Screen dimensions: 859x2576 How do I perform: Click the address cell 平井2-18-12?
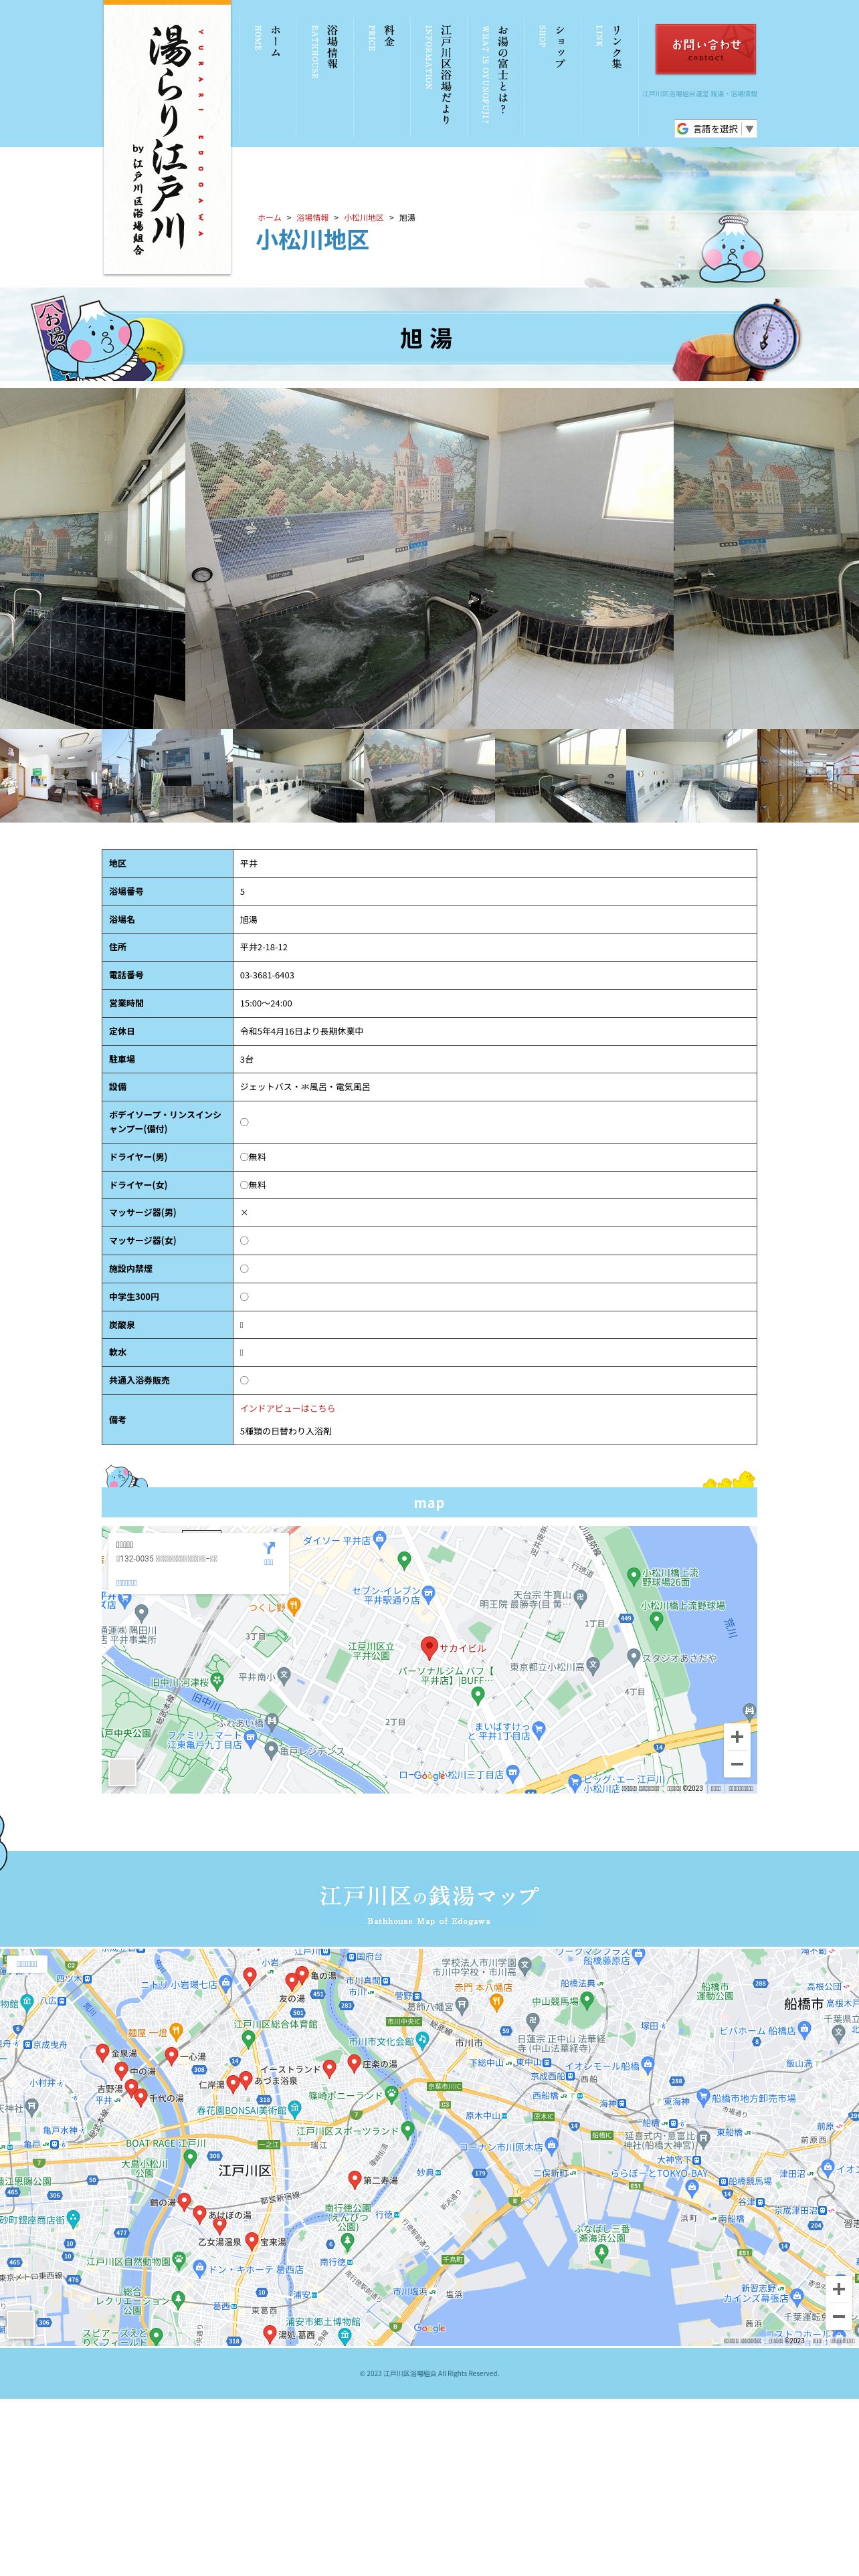(494, 947)
